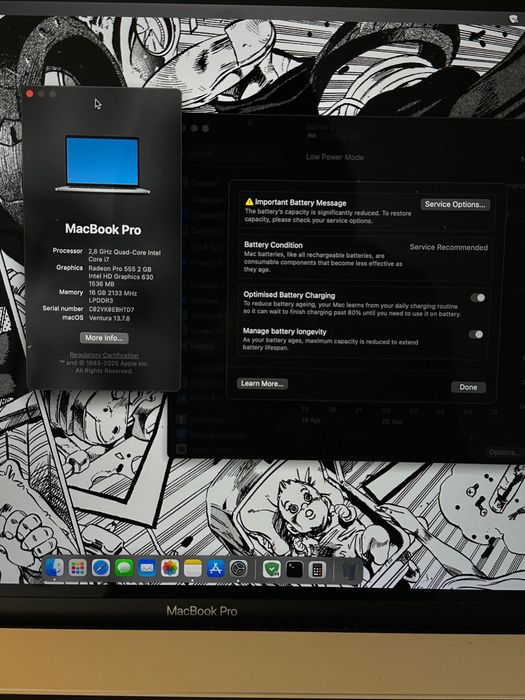Click the dimmed 'Low Power Mode' label

click(335, 157)
